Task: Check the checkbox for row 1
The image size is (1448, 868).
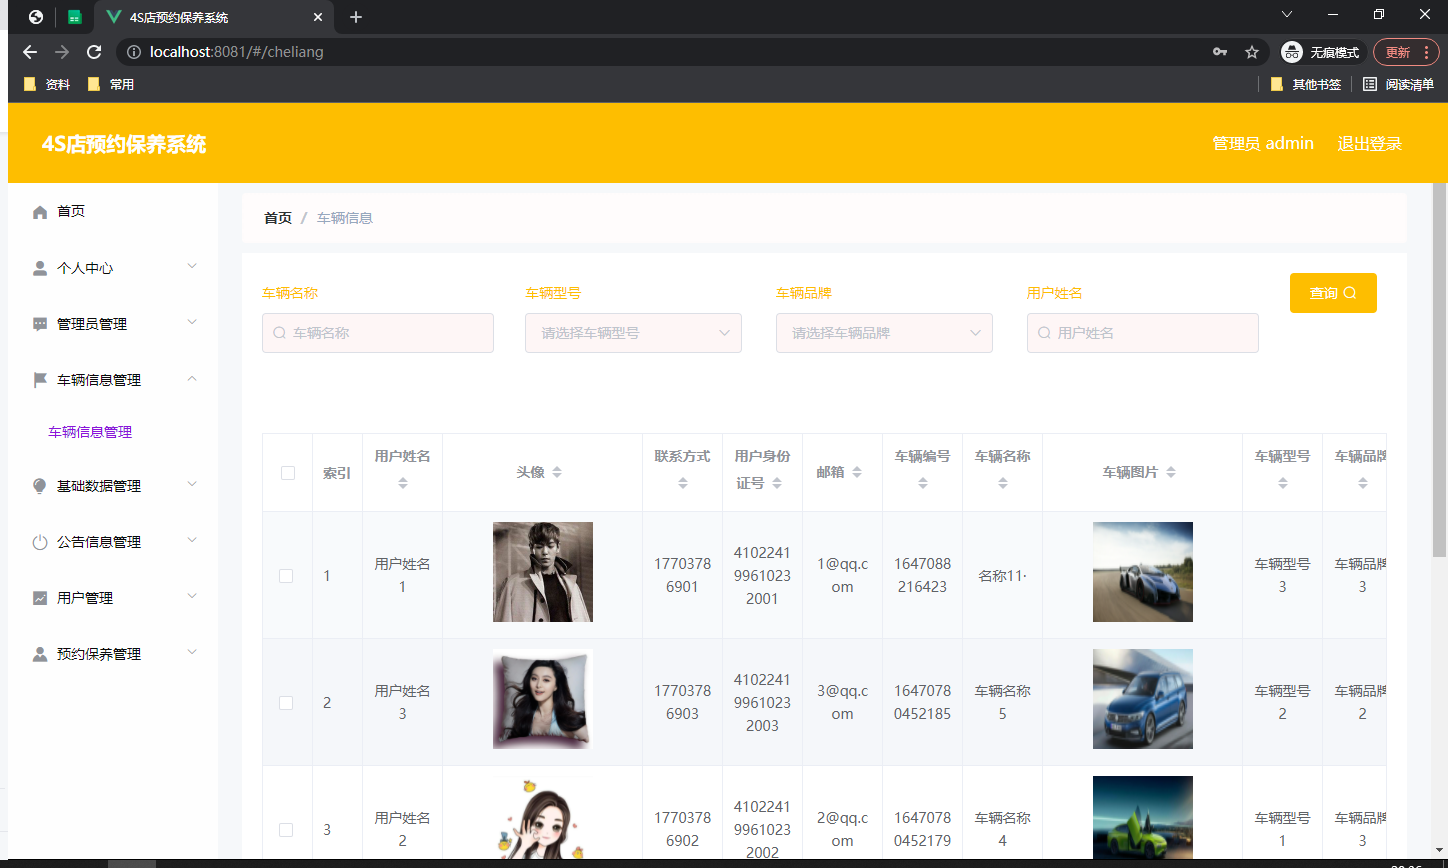Action: 287,575
